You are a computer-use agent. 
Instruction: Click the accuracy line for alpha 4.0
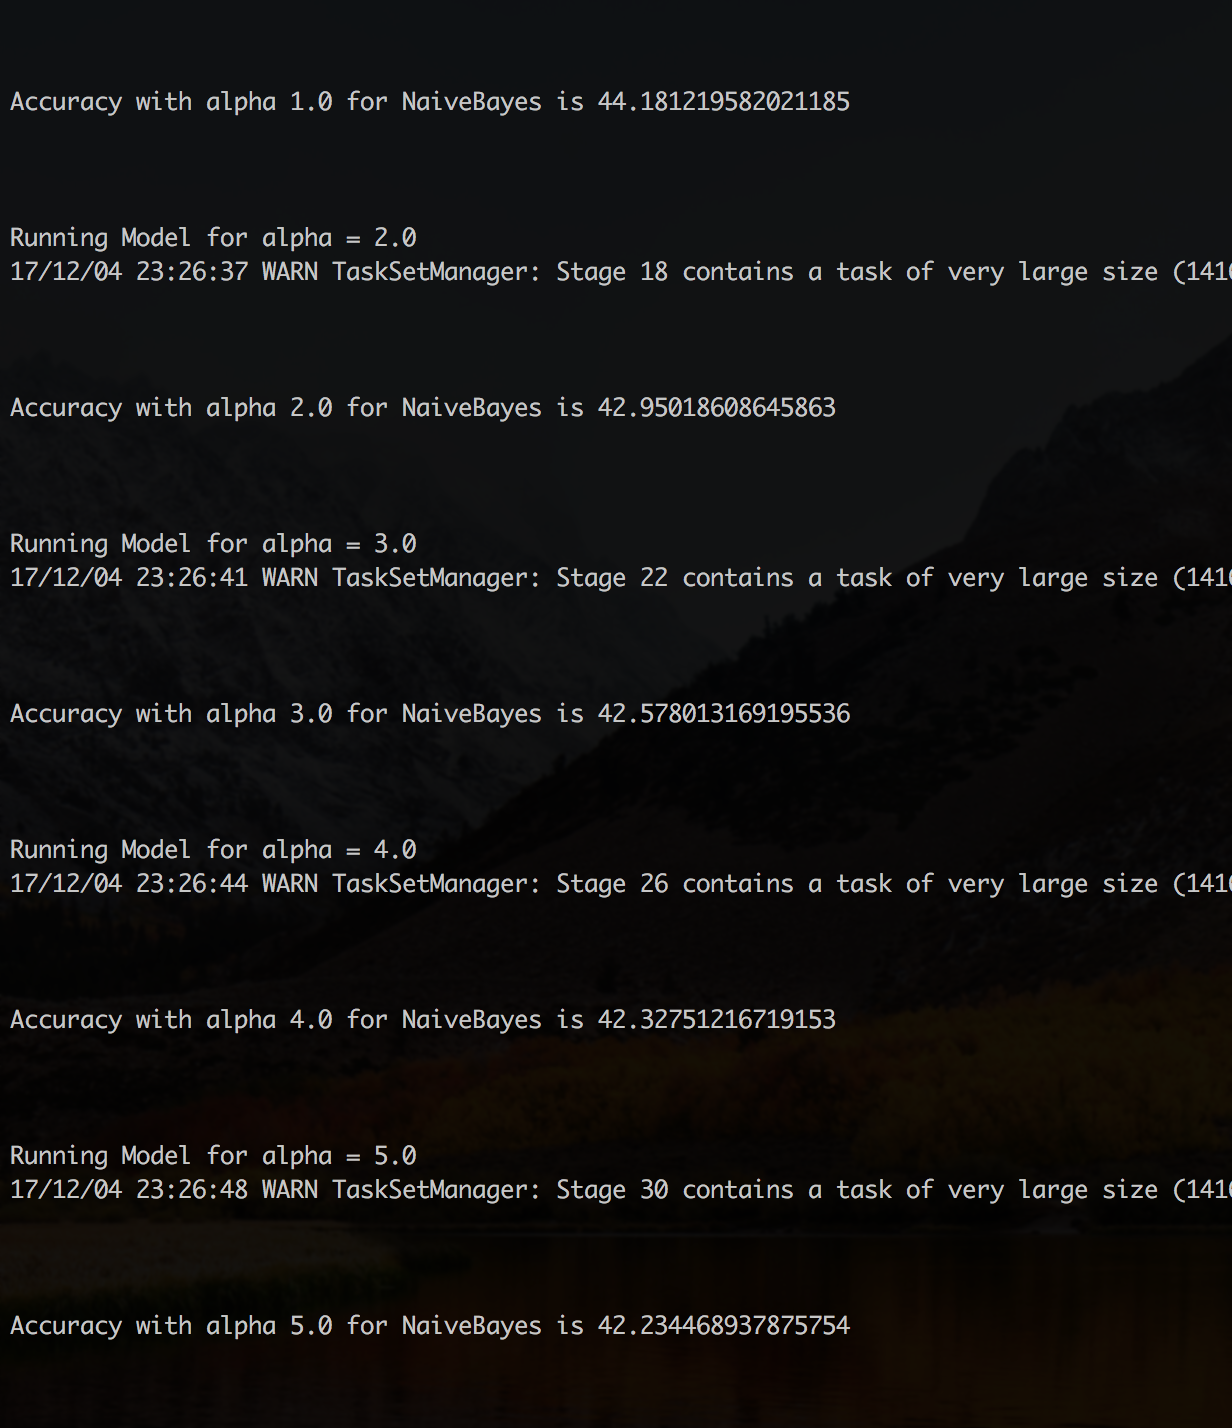pyautogui.click(x=423, y=1020)
